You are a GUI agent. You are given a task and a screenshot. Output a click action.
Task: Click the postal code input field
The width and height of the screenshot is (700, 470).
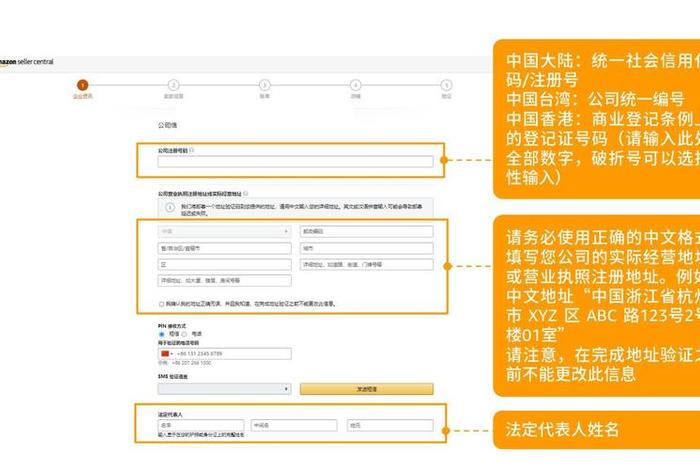(x=366, y=232)
